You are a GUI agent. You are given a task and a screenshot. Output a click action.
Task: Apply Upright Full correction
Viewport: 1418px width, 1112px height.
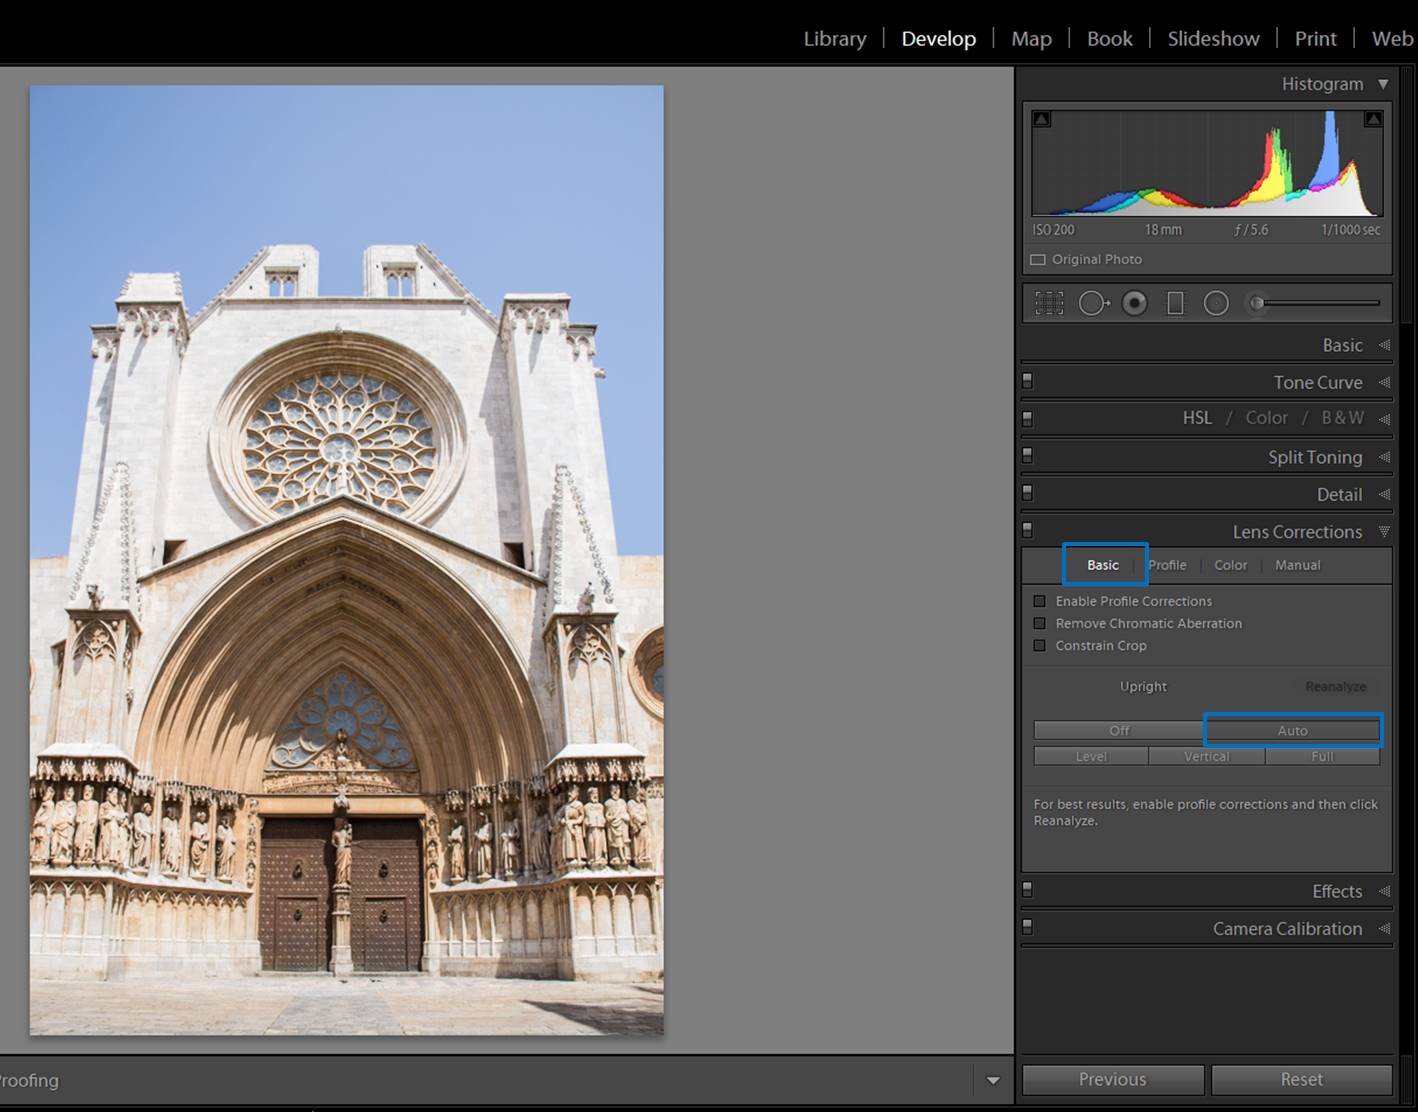(x=1322, y=757)
